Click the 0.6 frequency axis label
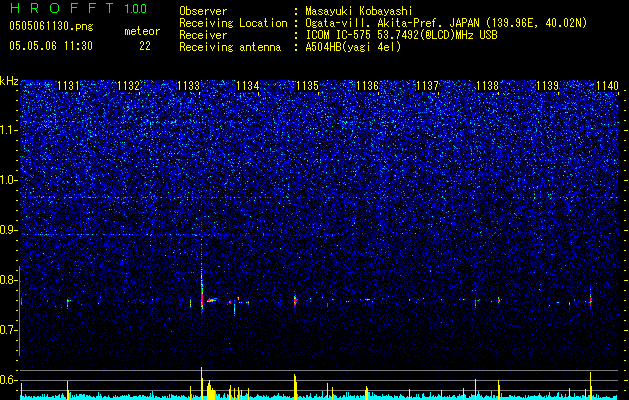 tap(9, 380)
